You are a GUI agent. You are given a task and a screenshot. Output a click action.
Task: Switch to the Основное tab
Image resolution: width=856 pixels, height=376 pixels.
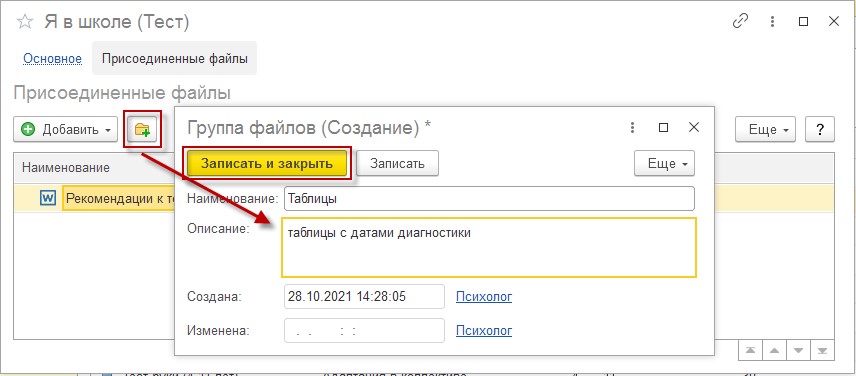click(x=52, y=58)
